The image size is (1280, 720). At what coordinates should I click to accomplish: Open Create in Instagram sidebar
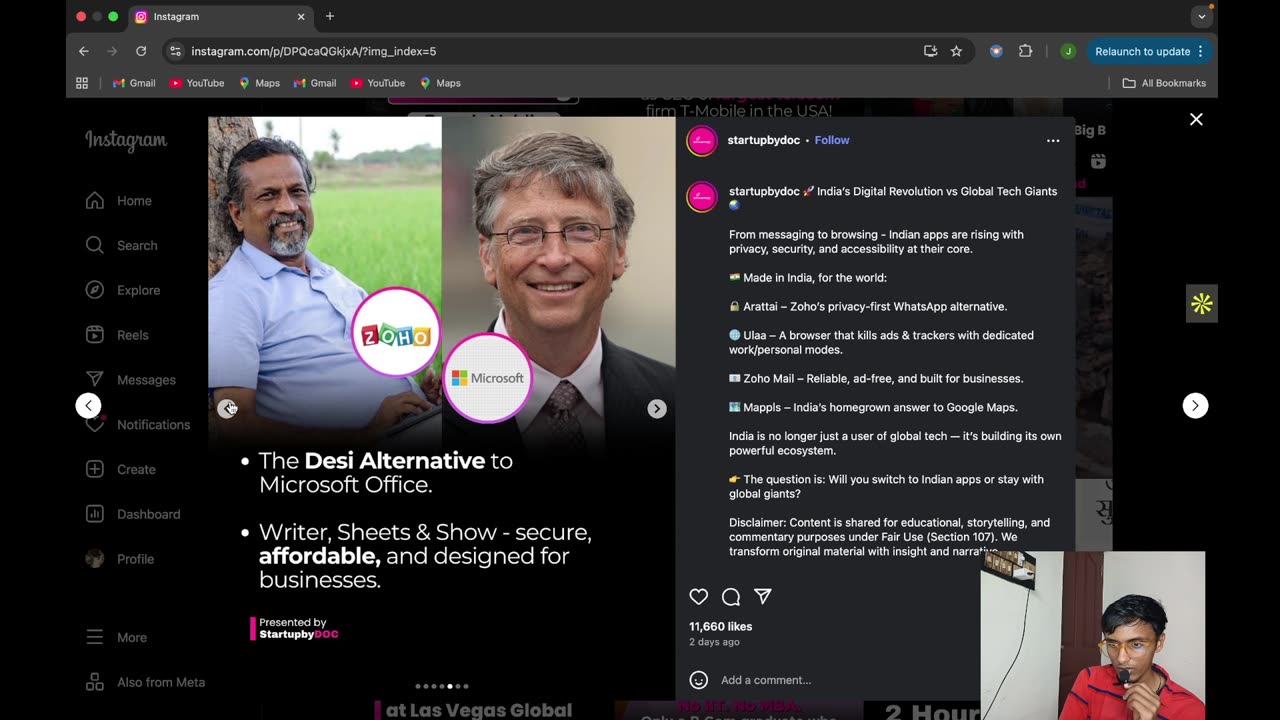[x=120, y=469]
